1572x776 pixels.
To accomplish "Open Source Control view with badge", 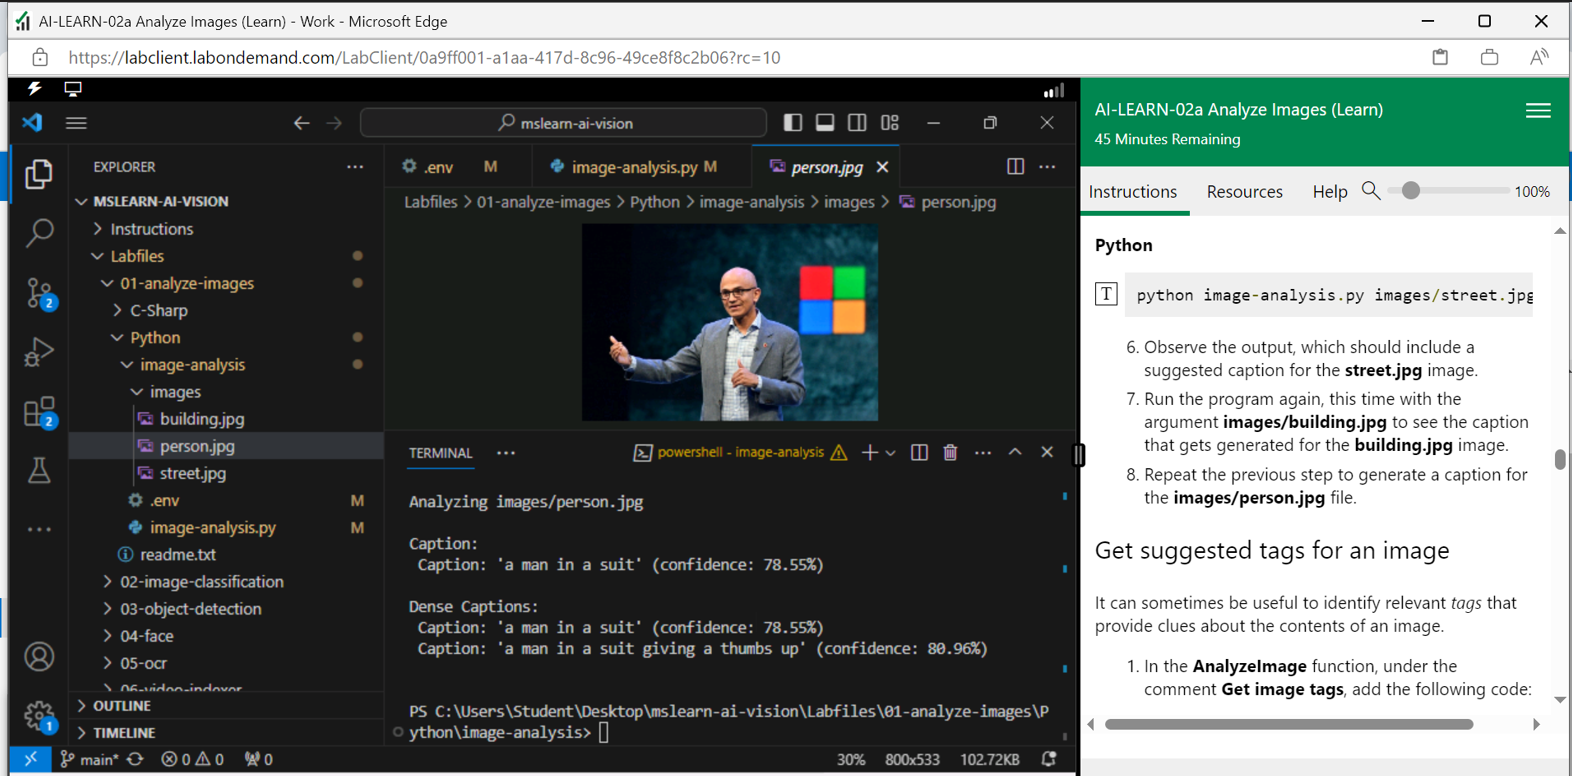I will tap(40, 293).
